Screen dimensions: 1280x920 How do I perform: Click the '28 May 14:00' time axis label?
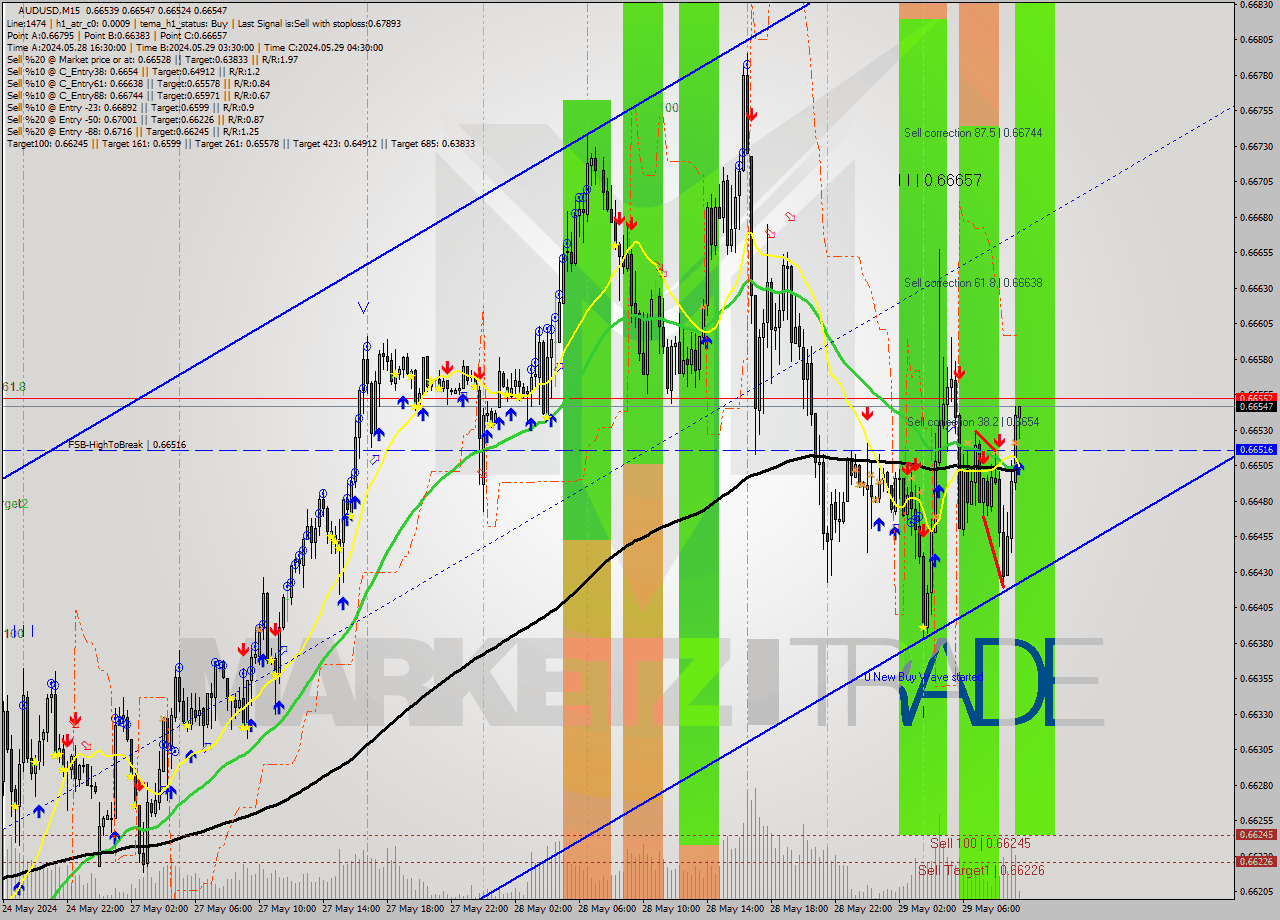[x=737, y=909]
